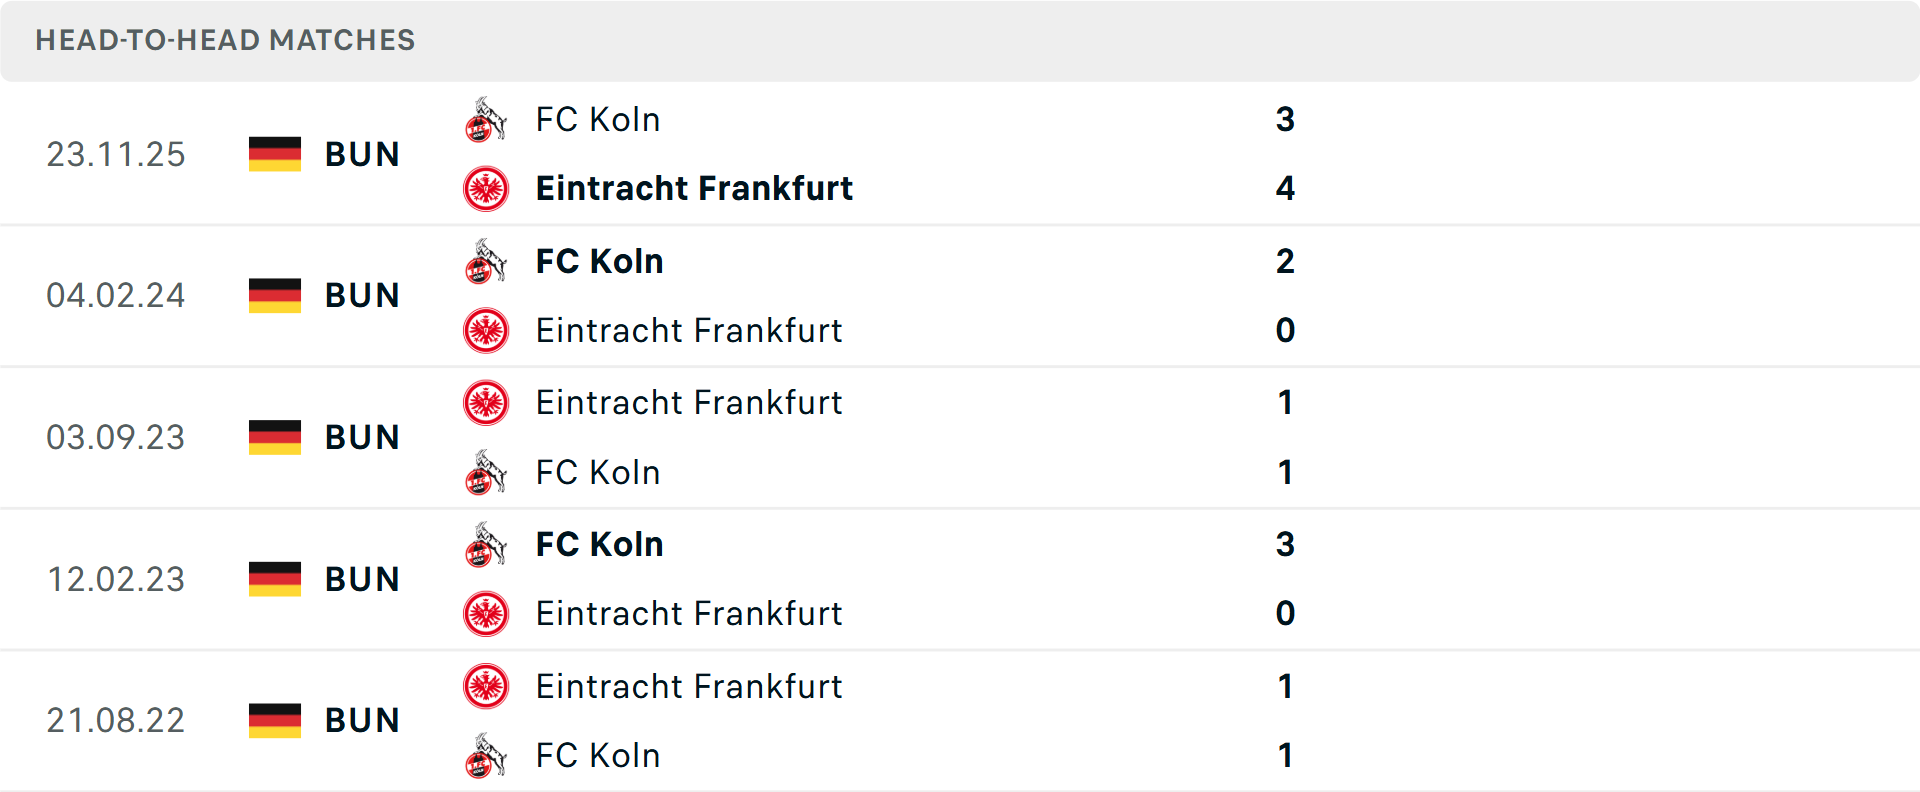The width and height of the screenshot is (1920, 792).
Task: Select the Eintracht Frankfurt badge in the top row
Action: click(486, 188)
